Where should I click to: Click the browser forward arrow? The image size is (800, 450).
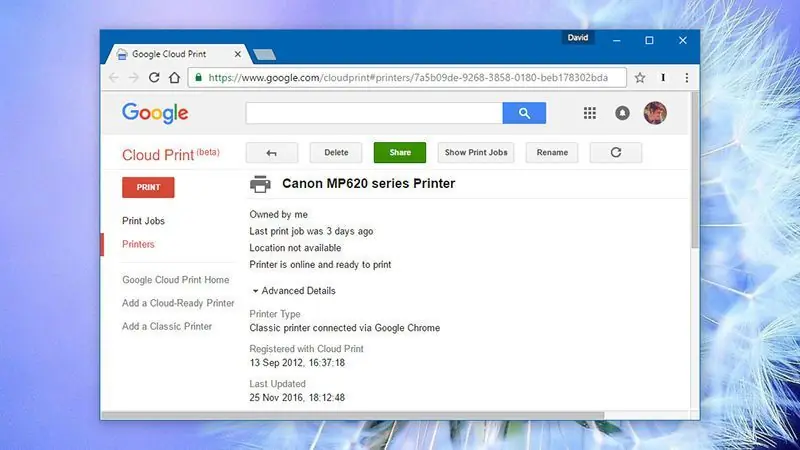tap(134, 78)
